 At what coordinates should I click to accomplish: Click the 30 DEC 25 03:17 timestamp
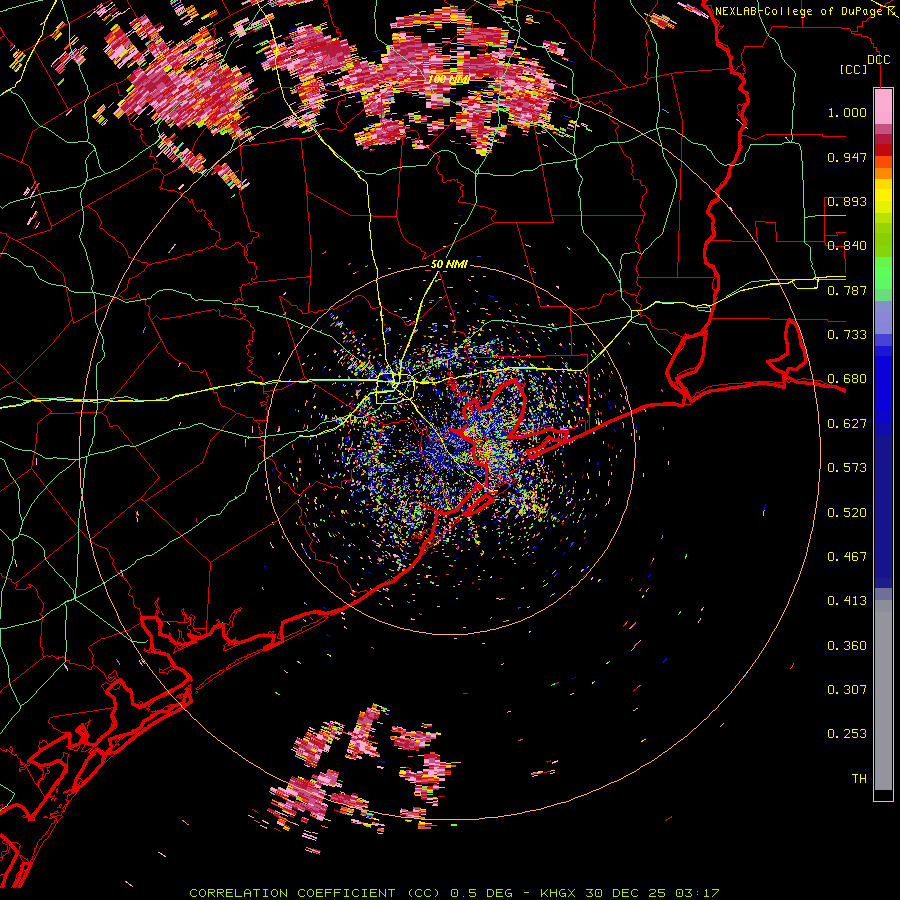pyautogui.click(x=652, y=893)
